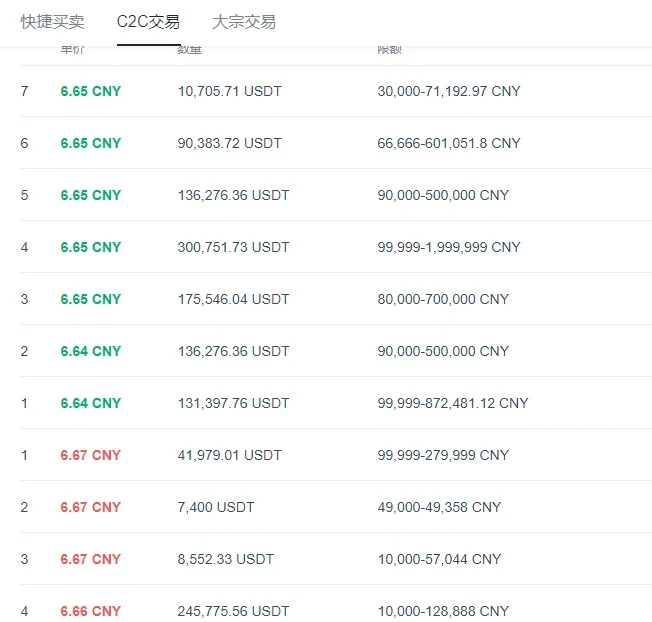
Task: Click the red 6.66 CNY price
Action: [x=90, y=611]
